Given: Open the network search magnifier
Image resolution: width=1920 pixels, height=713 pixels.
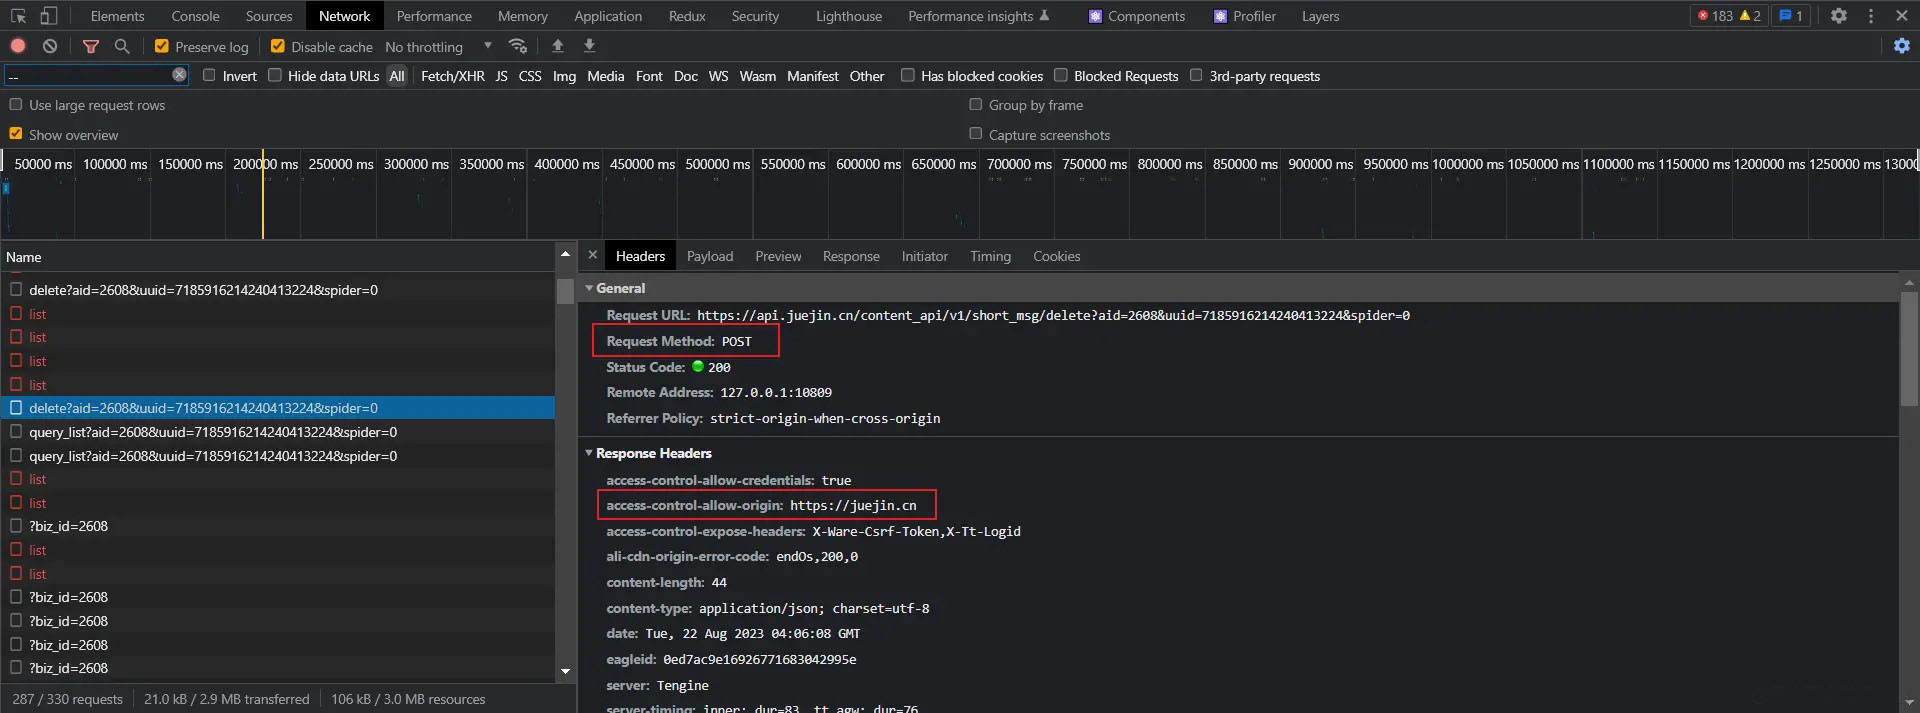Looking at the screenshot, I should [122, 46].
